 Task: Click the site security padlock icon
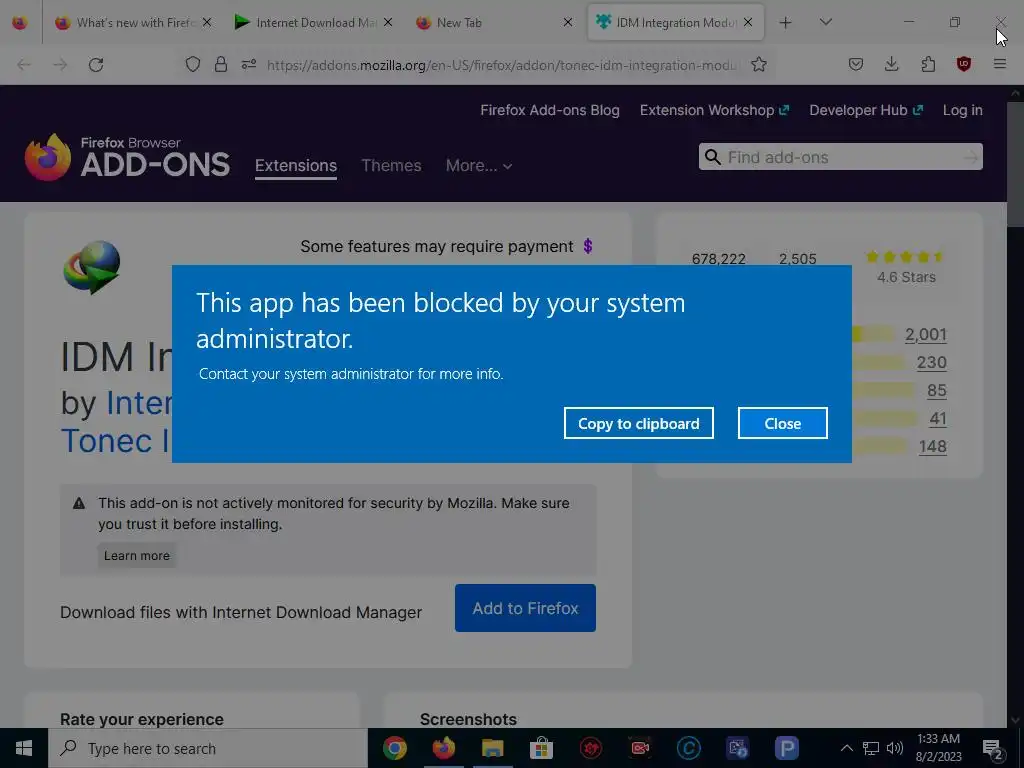click(221, 64)
